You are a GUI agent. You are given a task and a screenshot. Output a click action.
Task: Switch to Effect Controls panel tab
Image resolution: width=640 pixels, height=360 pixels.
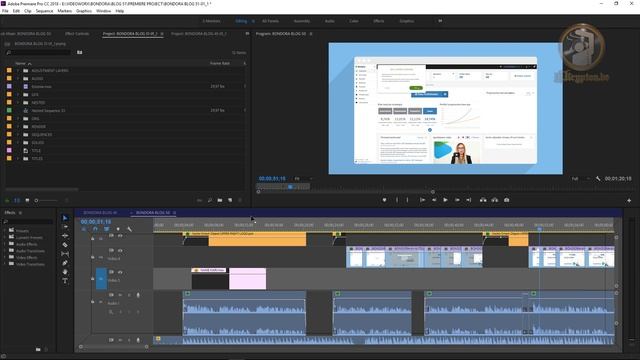[77, 34]
